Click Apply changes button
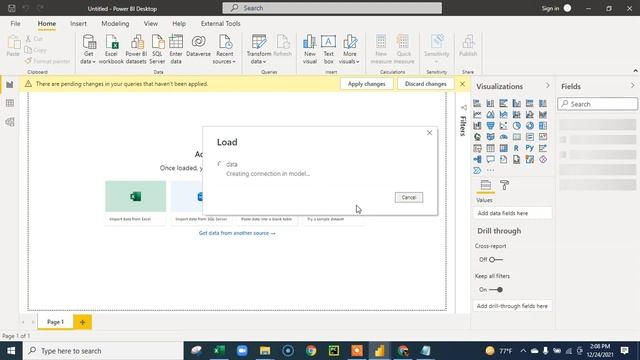 point(367,84)
